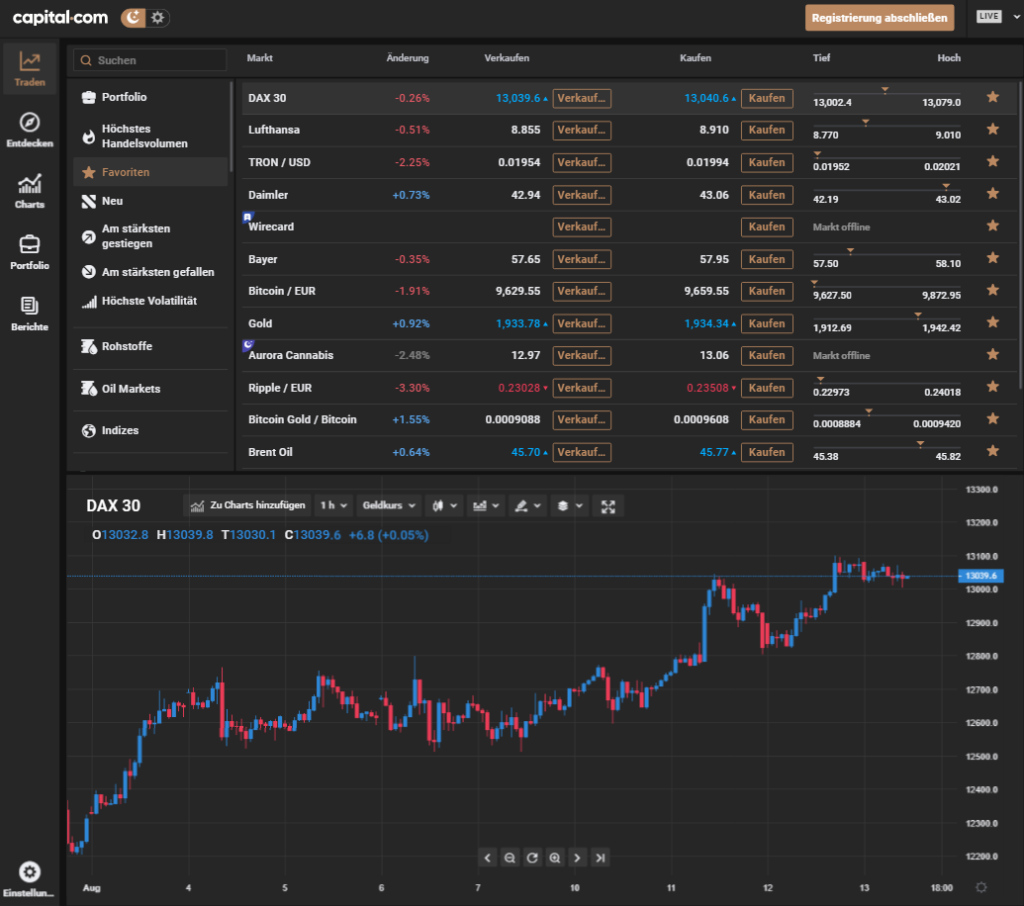Open the Entdecken compass icon in sidebar
The image size is (1024, 906).
pyautogui.click(x=29, y=130)
